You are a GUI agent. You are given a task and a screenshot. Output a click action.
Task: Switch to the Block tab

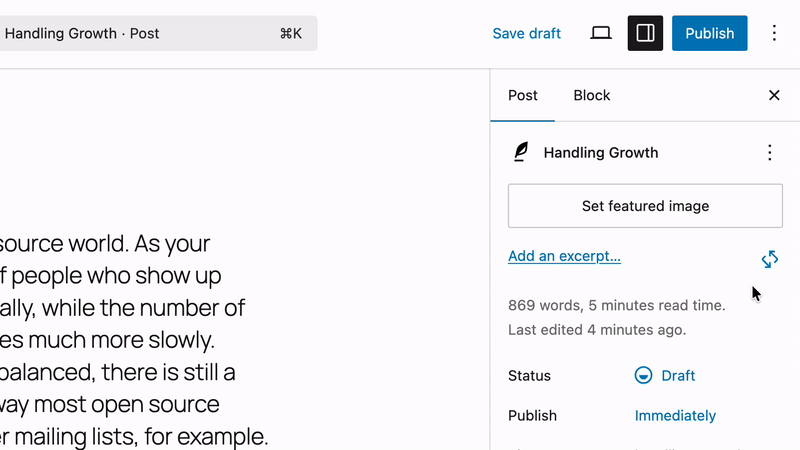[x=591, y=95]
